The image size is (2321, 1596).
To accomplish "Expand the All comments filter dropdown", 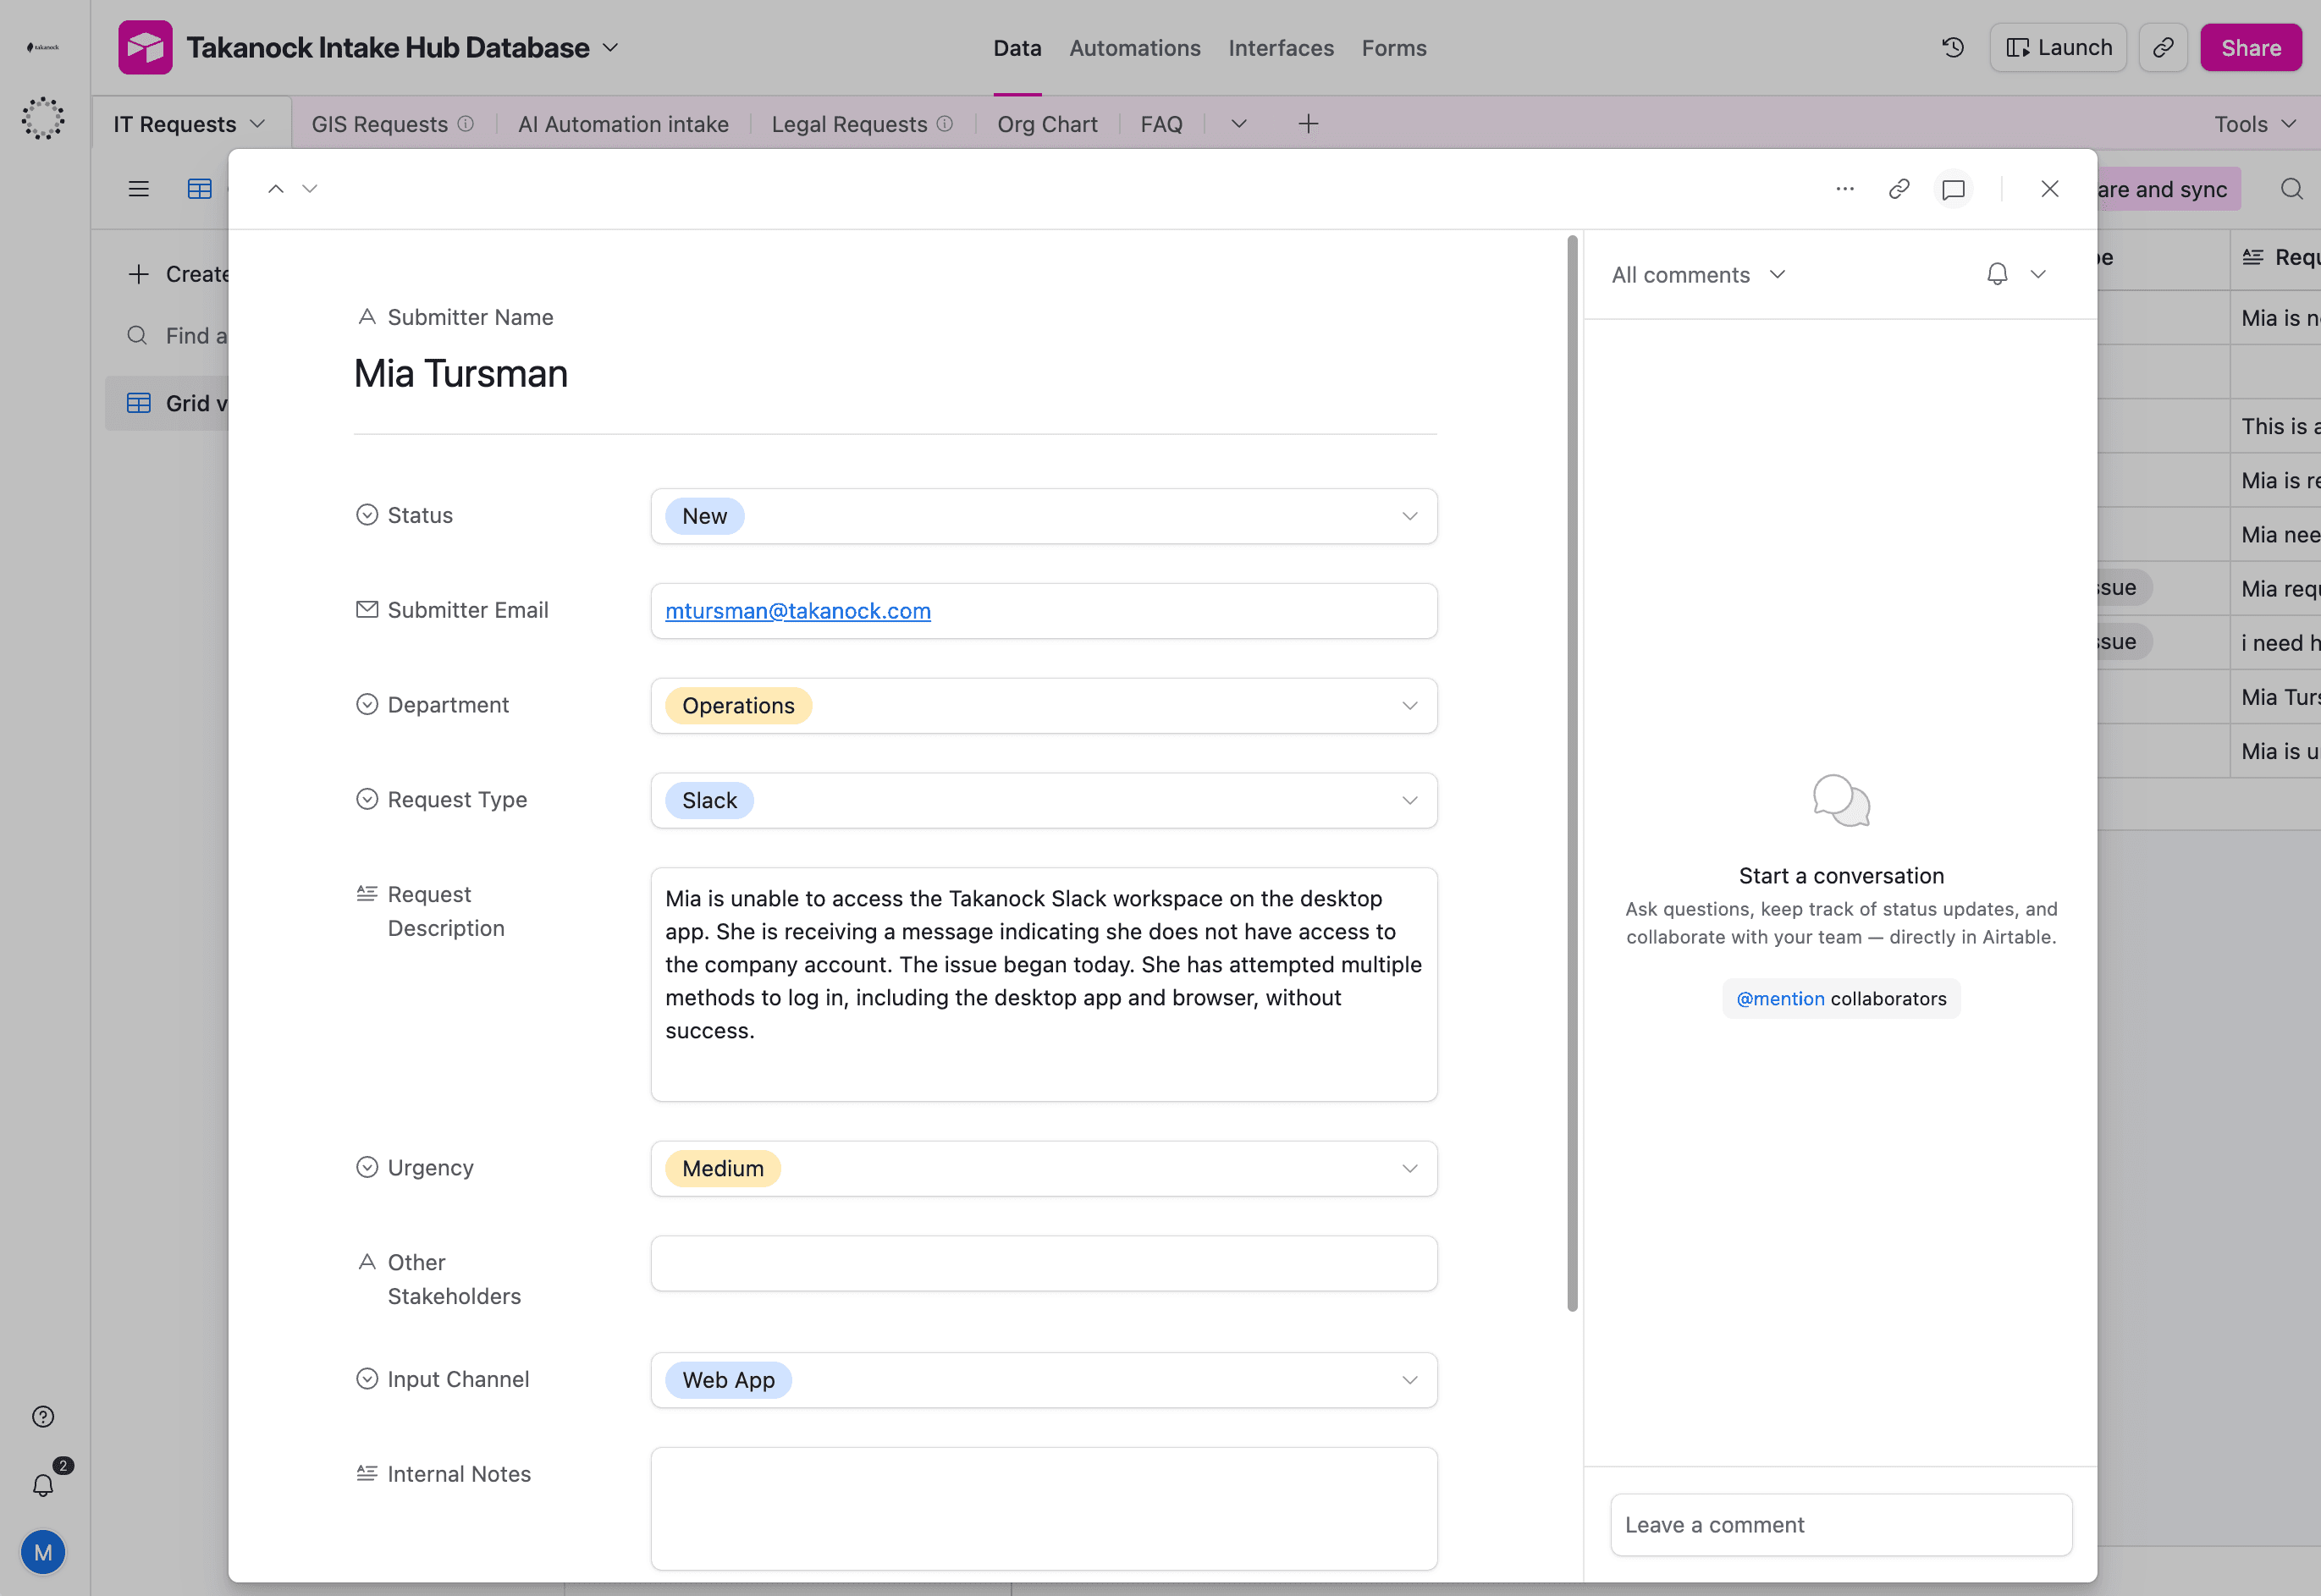I will pos(1698,275).
